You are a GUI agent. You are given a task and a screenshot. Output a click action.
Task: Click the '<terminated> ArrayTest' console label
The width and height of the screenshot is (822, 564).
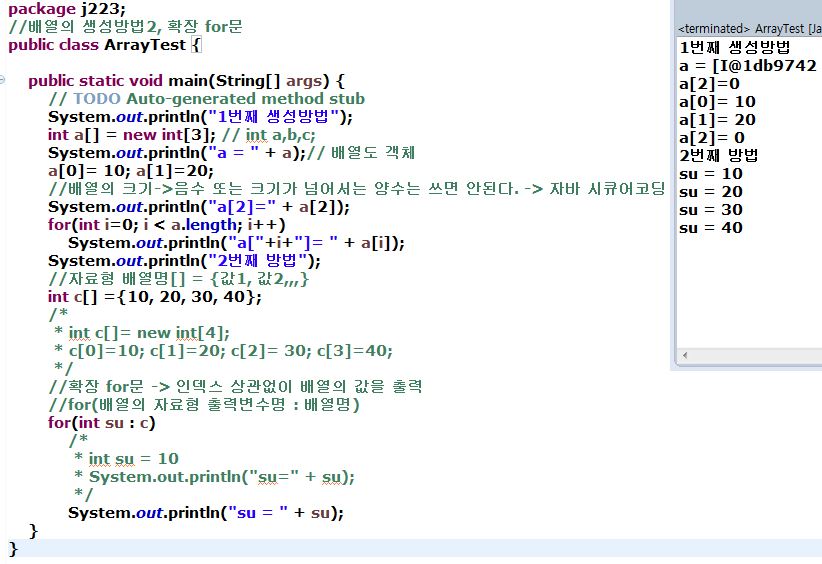[750, 29]
